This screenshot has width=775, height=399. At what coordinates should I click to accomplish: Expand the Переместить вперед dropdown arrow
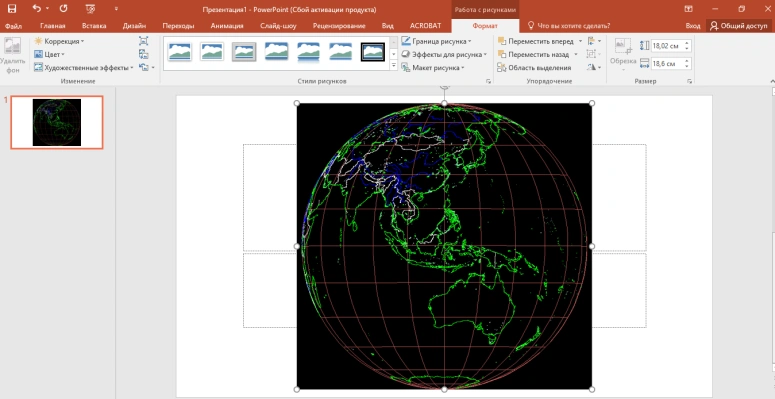click(580, 42)
